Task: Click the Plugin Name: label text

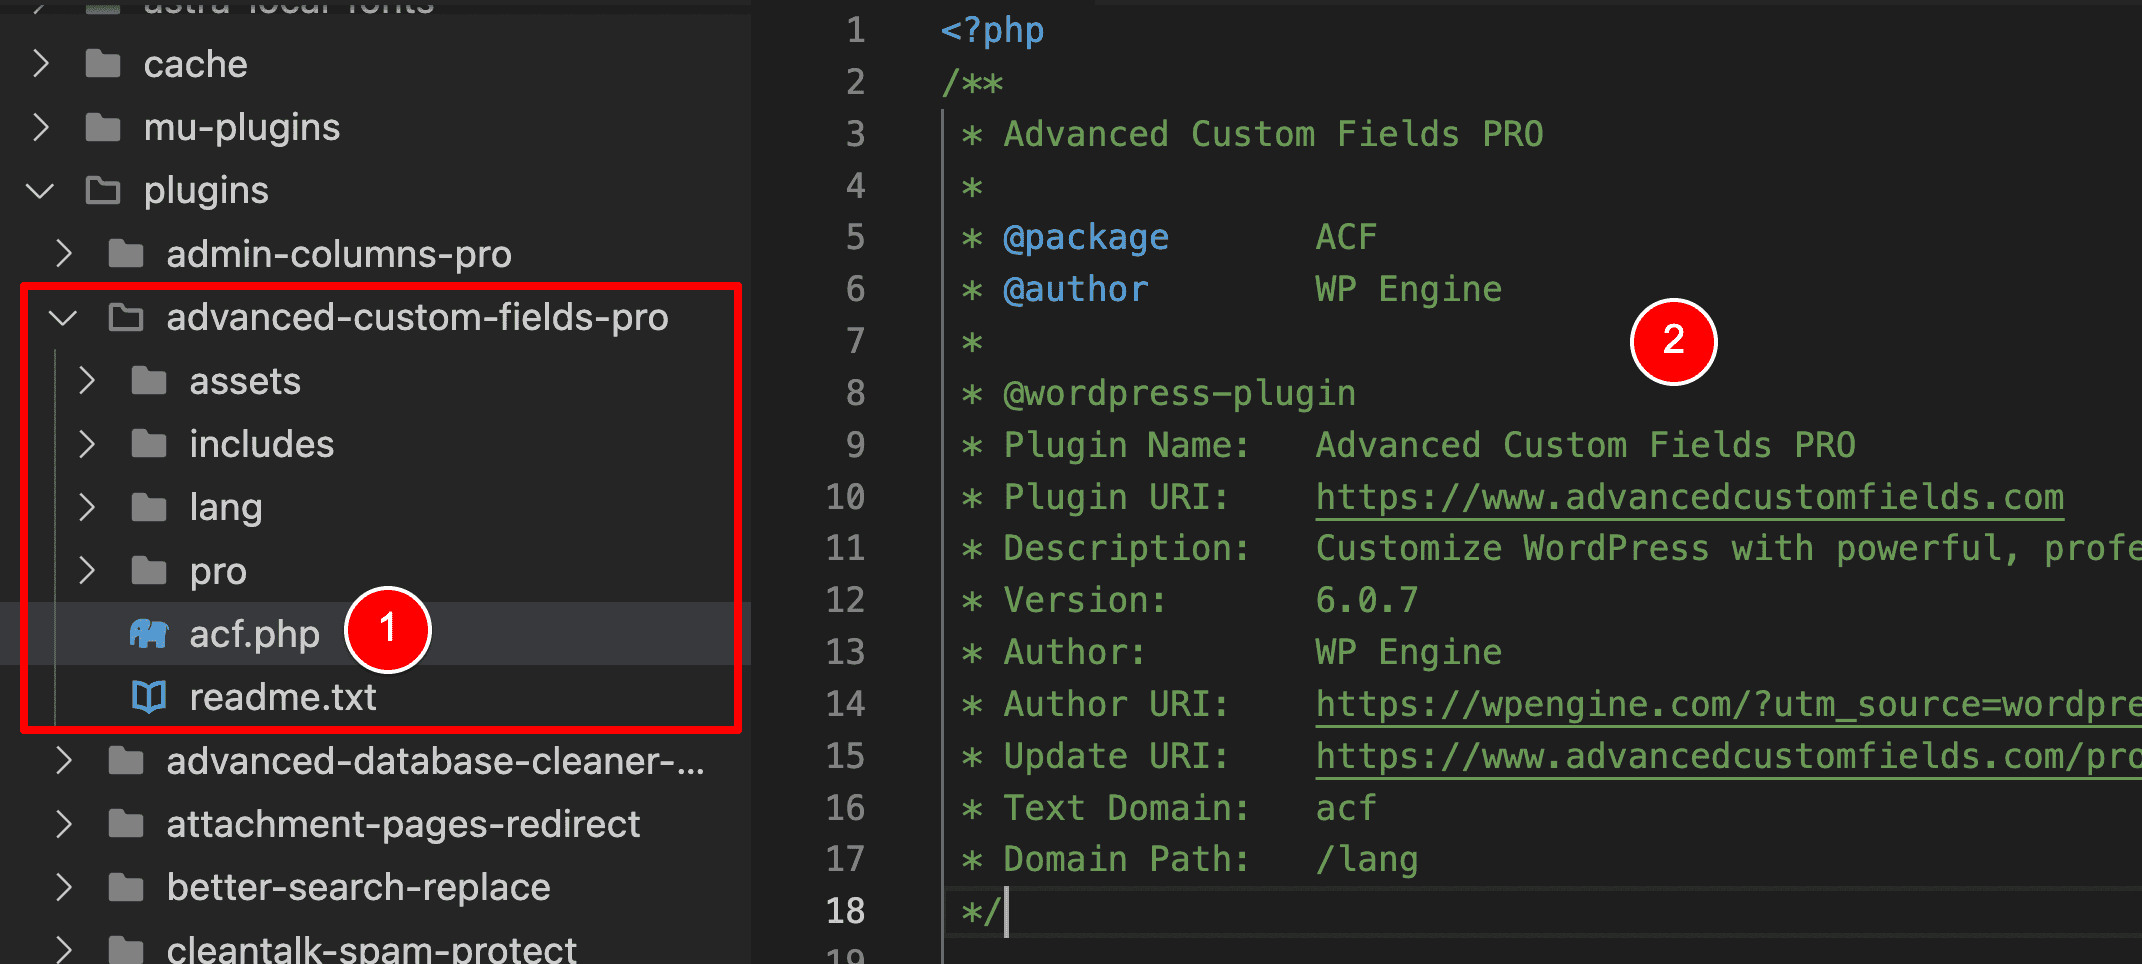Action: [1127, 445]
